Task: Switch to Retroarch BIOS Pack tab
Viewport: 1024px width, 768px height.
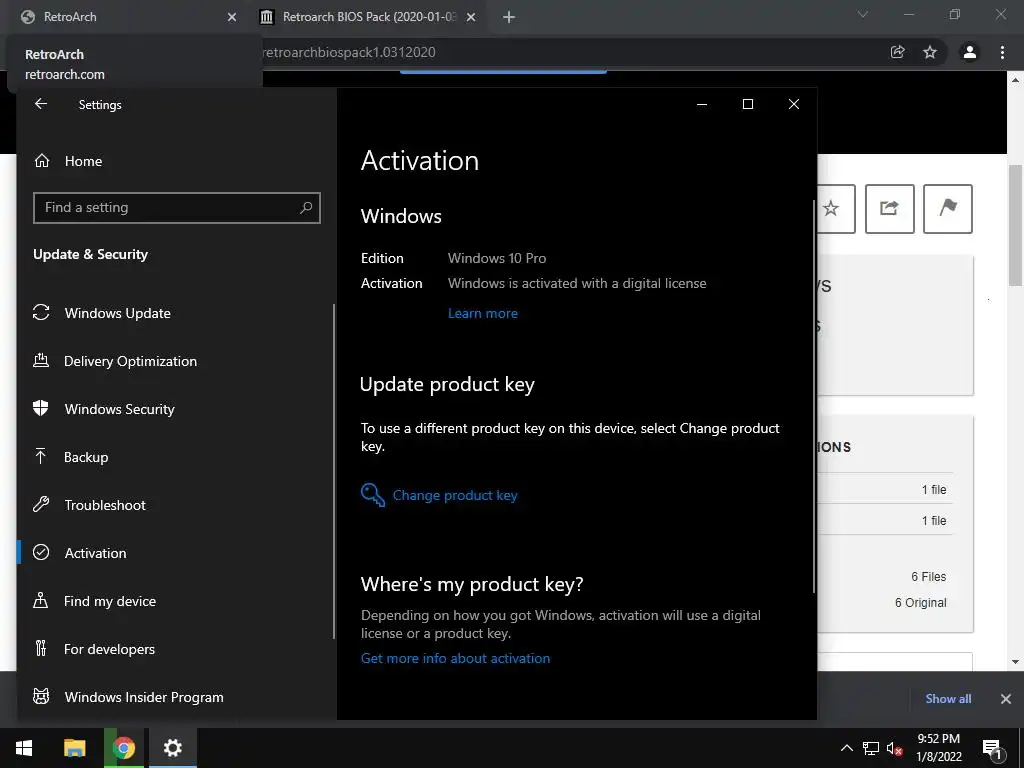Action: click(x=368, y=17)
